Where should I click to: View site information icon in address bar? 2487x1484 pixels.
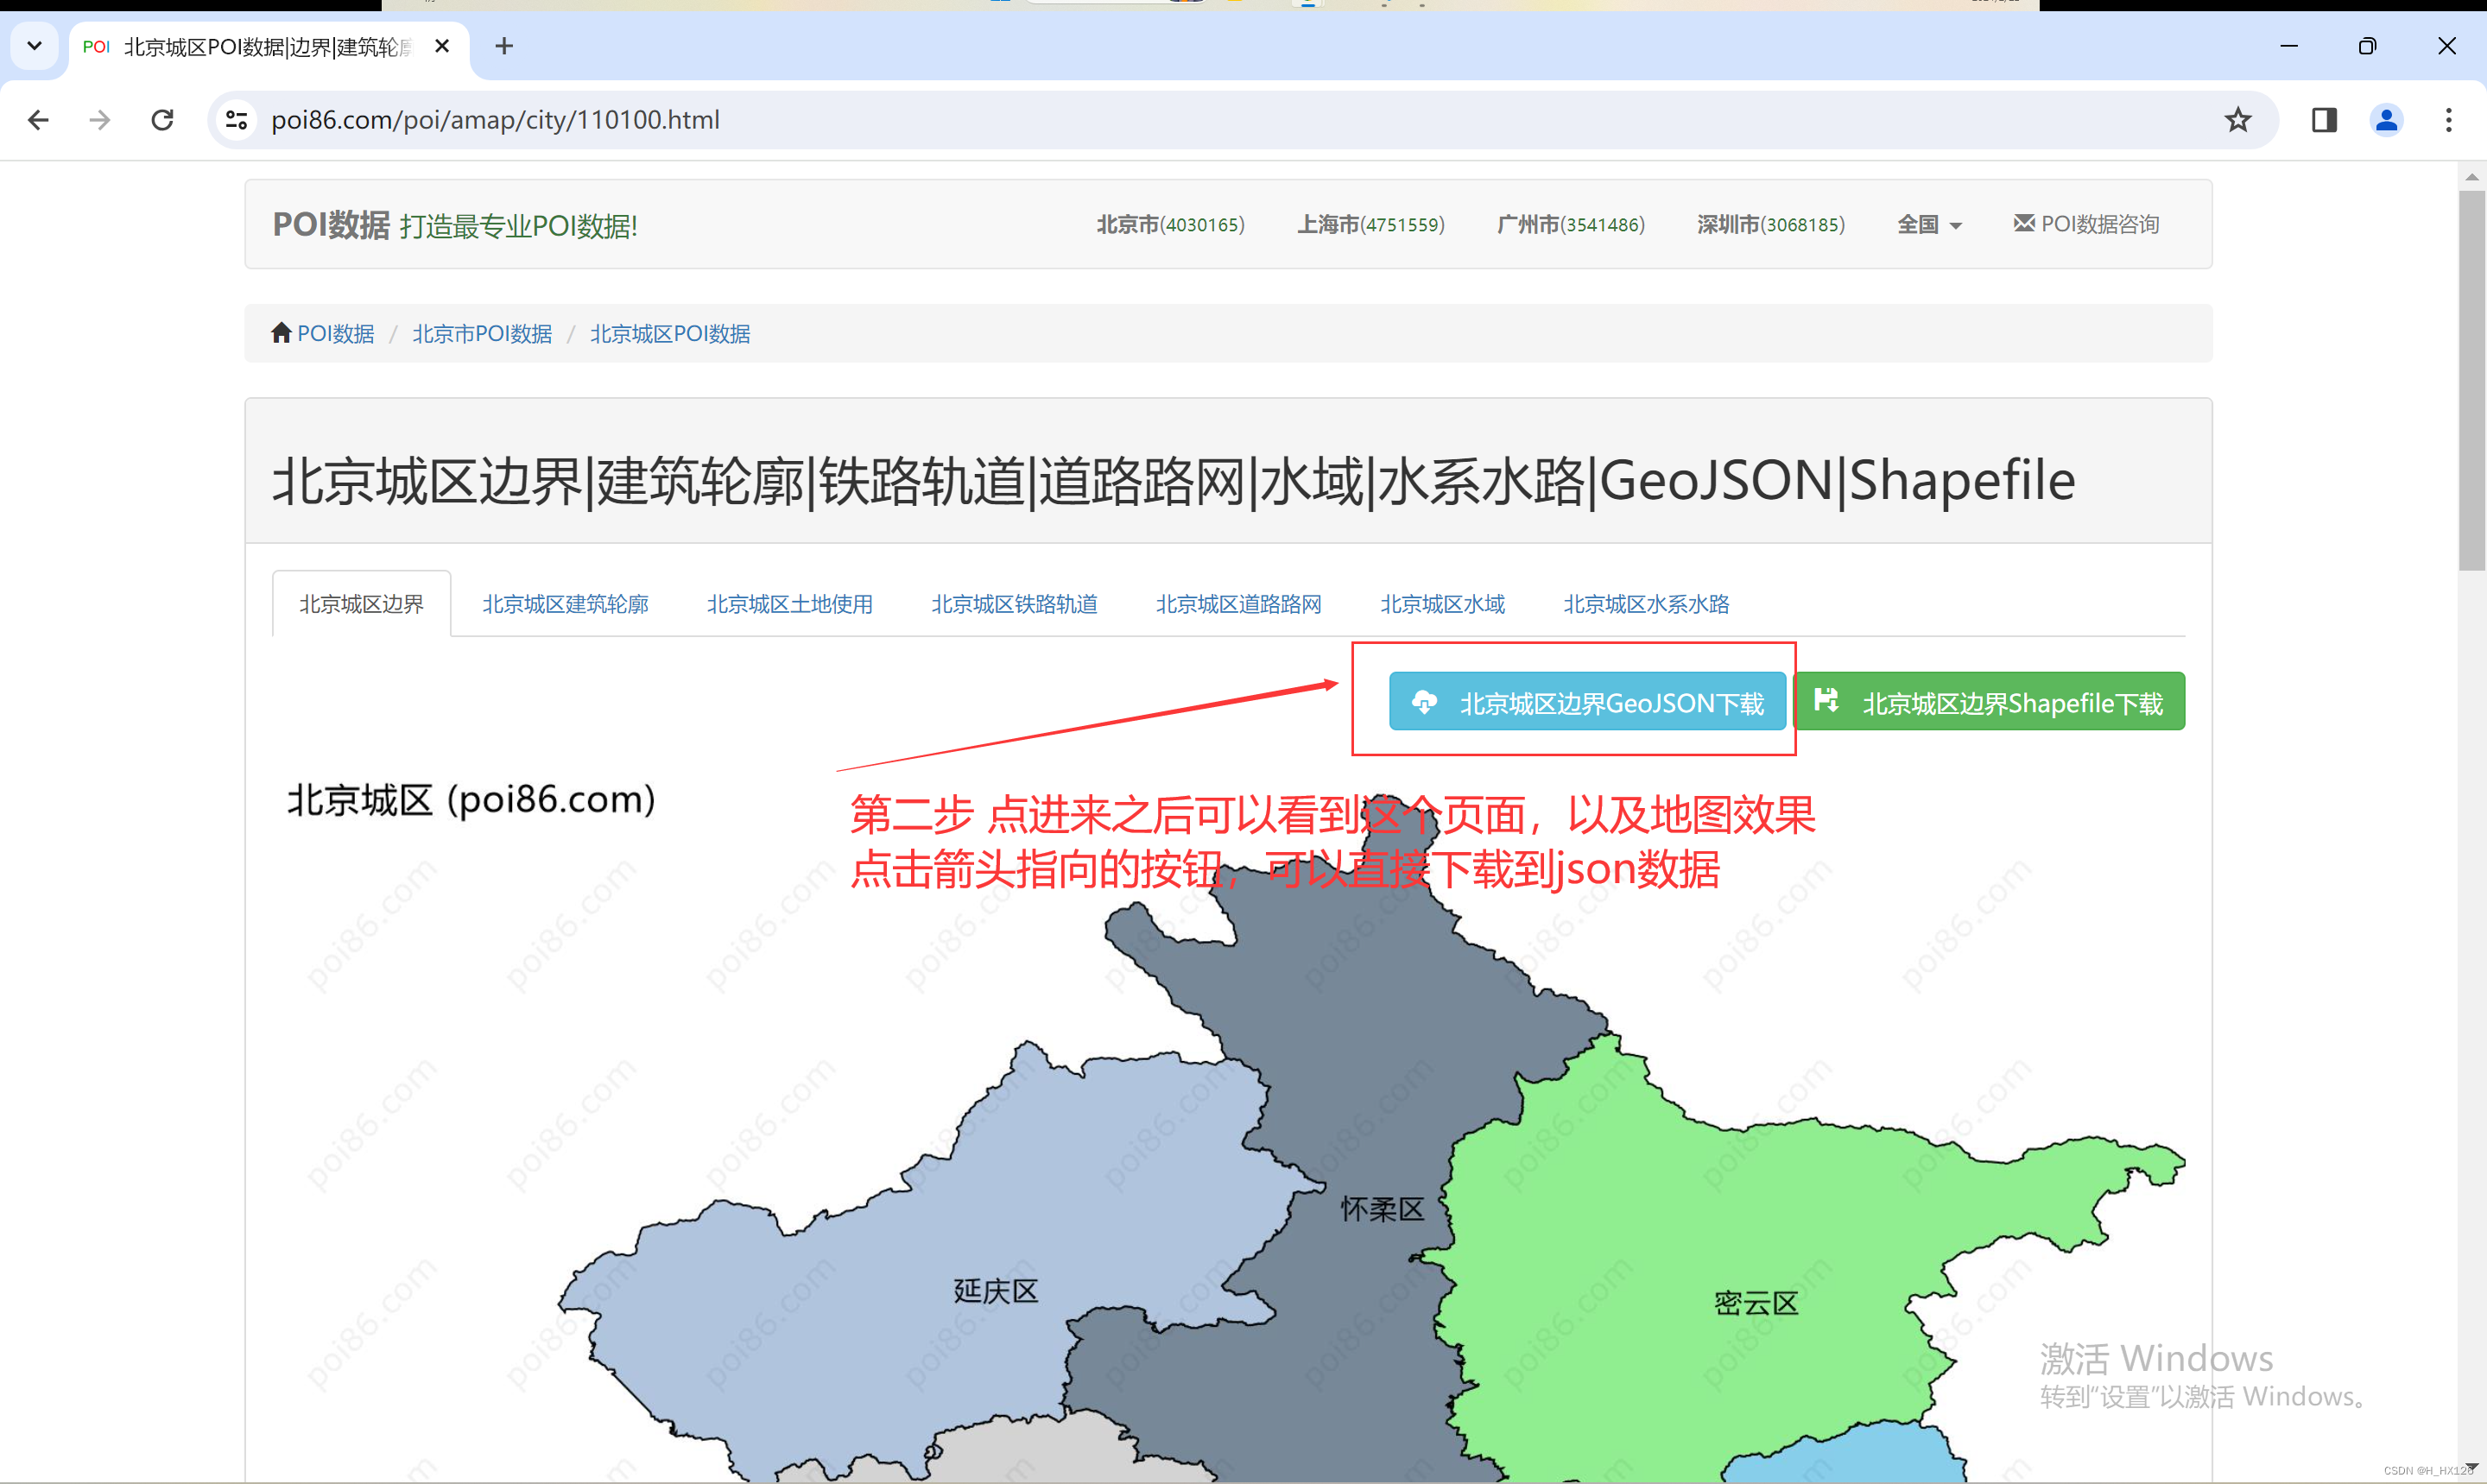pyautogui.click(x=237, y=120)
